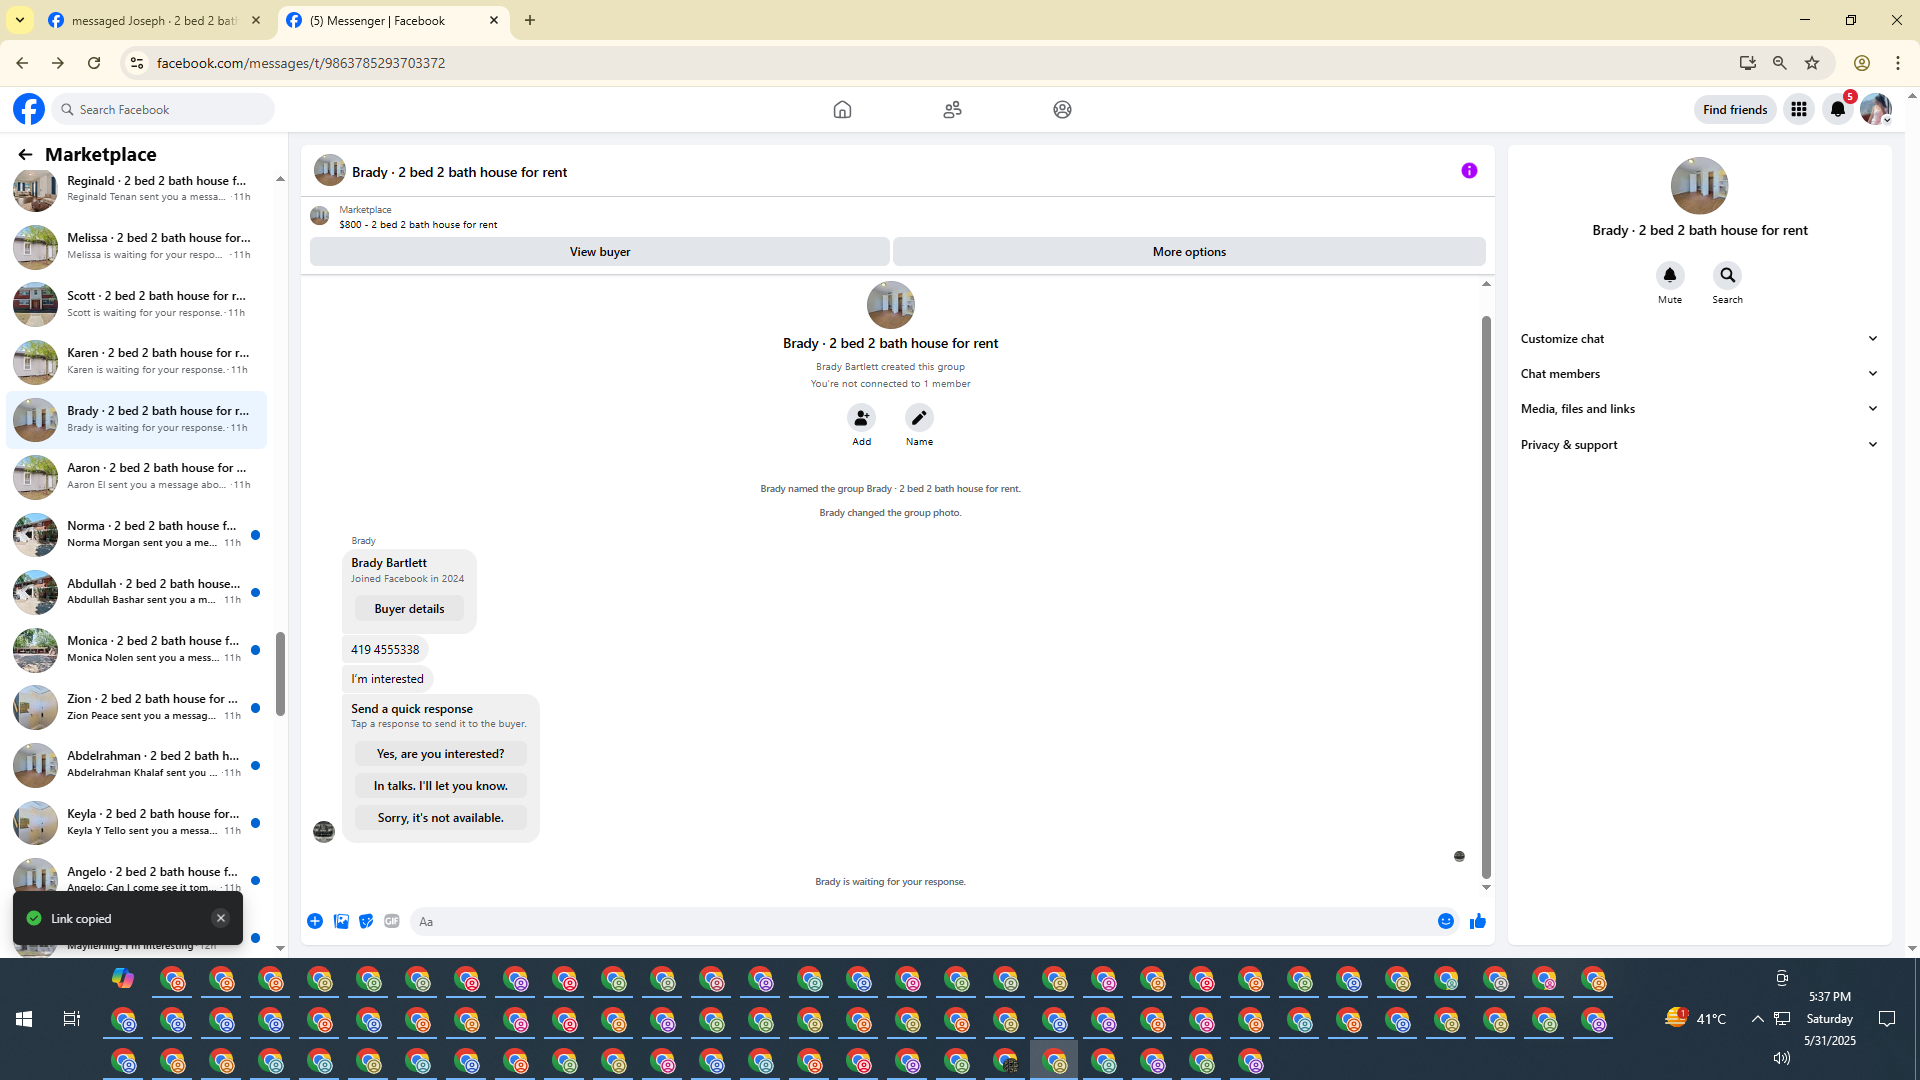
Task: Expand Media, files and links section
Action: [1699, 409]
